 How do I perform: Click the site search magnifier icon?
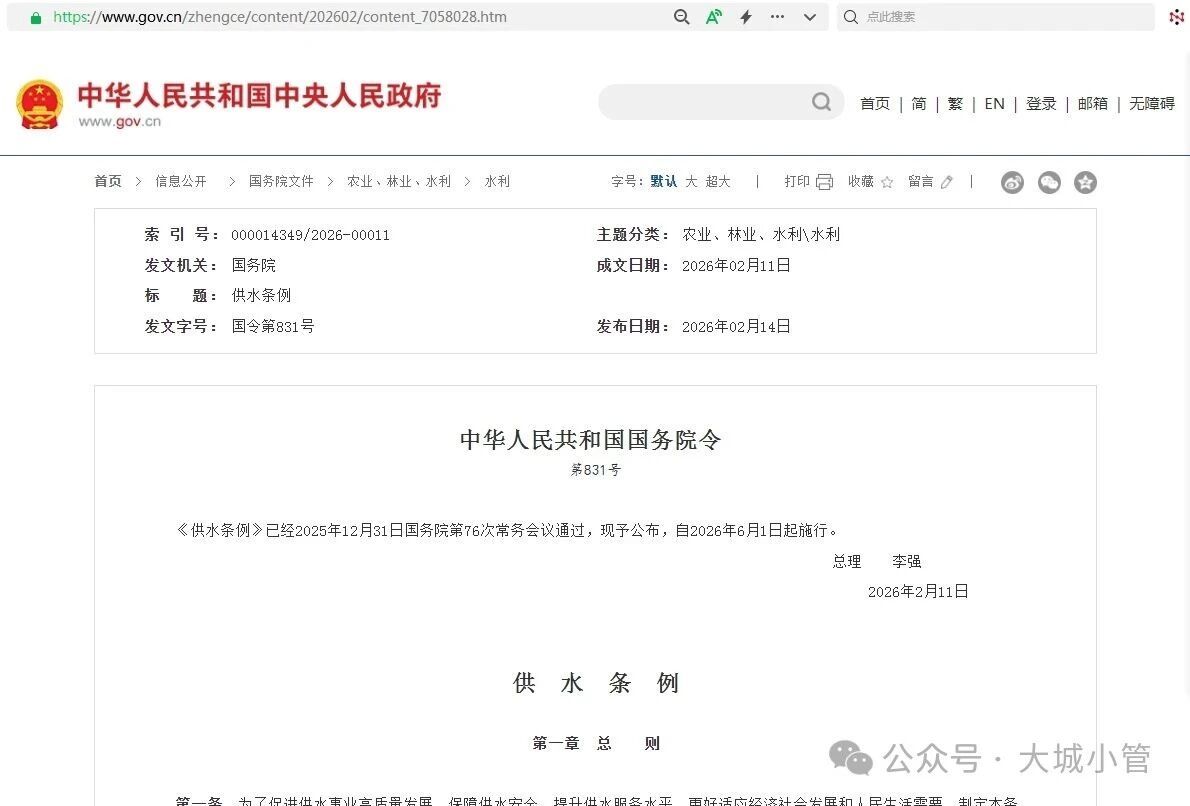(821, 102)
